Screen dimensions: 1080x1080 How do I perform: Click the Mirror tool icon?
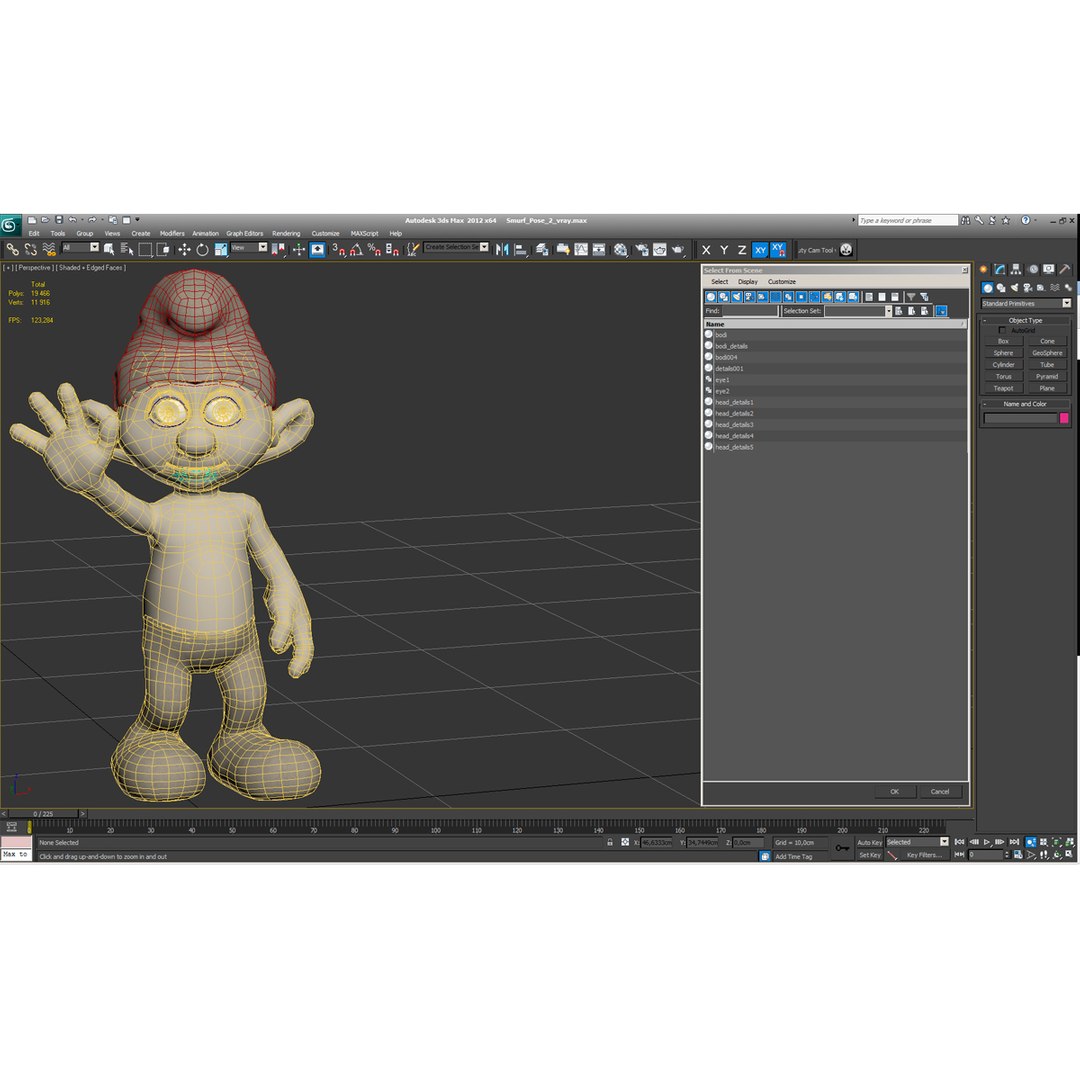point(502,249)
